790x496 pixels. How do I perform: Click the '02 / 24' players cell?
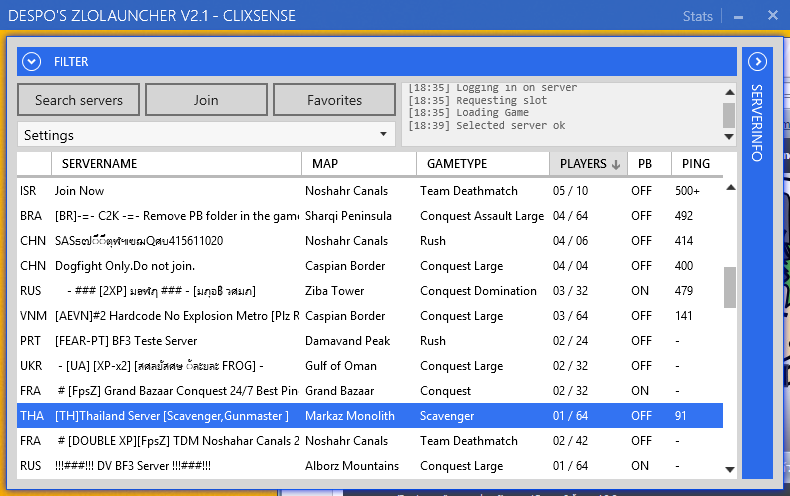pos(570,341)
